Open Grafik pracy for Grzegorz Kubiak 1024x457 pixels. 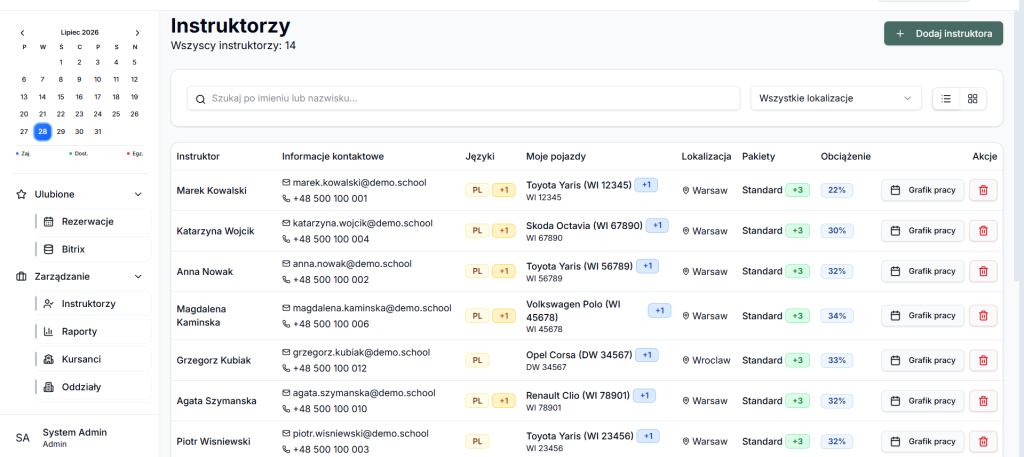point(922,360)
